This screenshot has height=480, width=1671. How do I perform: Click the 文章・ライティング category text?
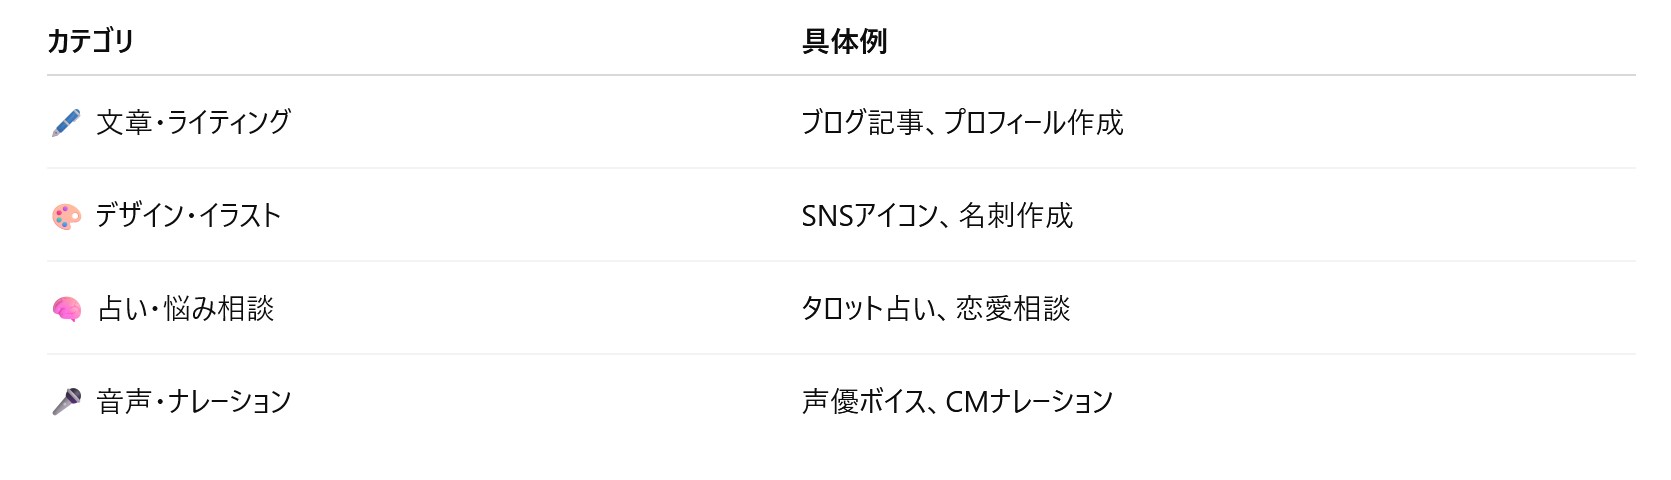[193, 122]
